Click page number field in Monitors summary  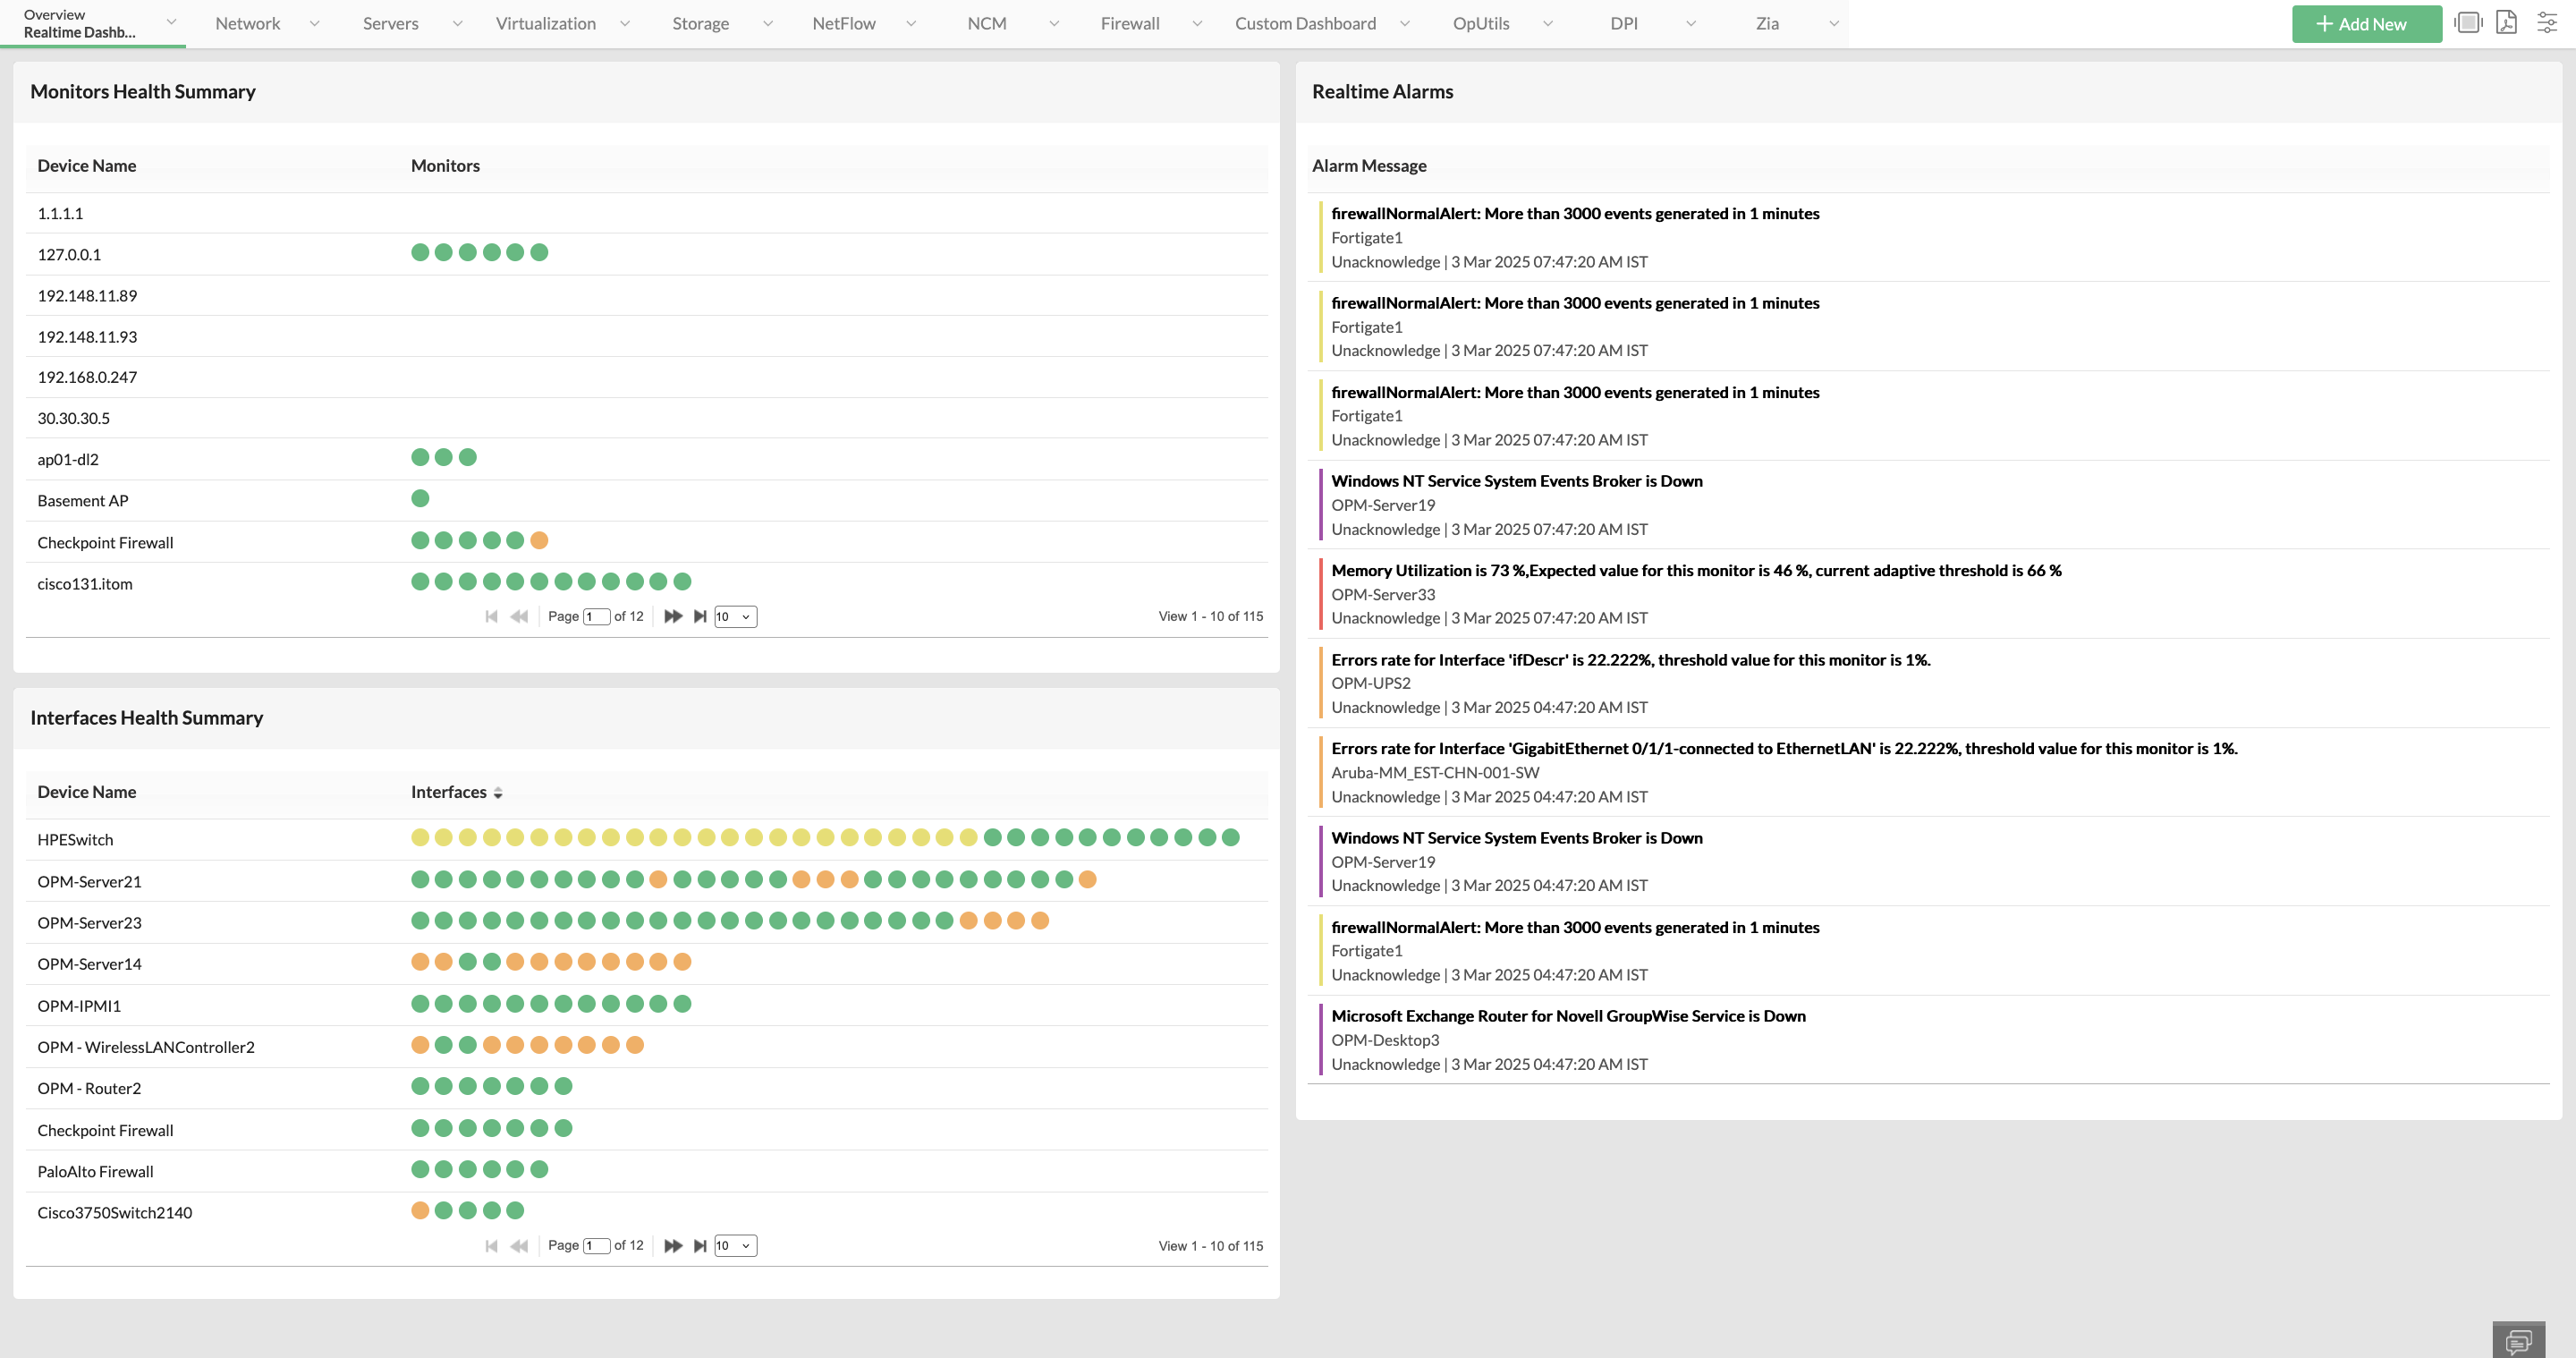[596, 616]
